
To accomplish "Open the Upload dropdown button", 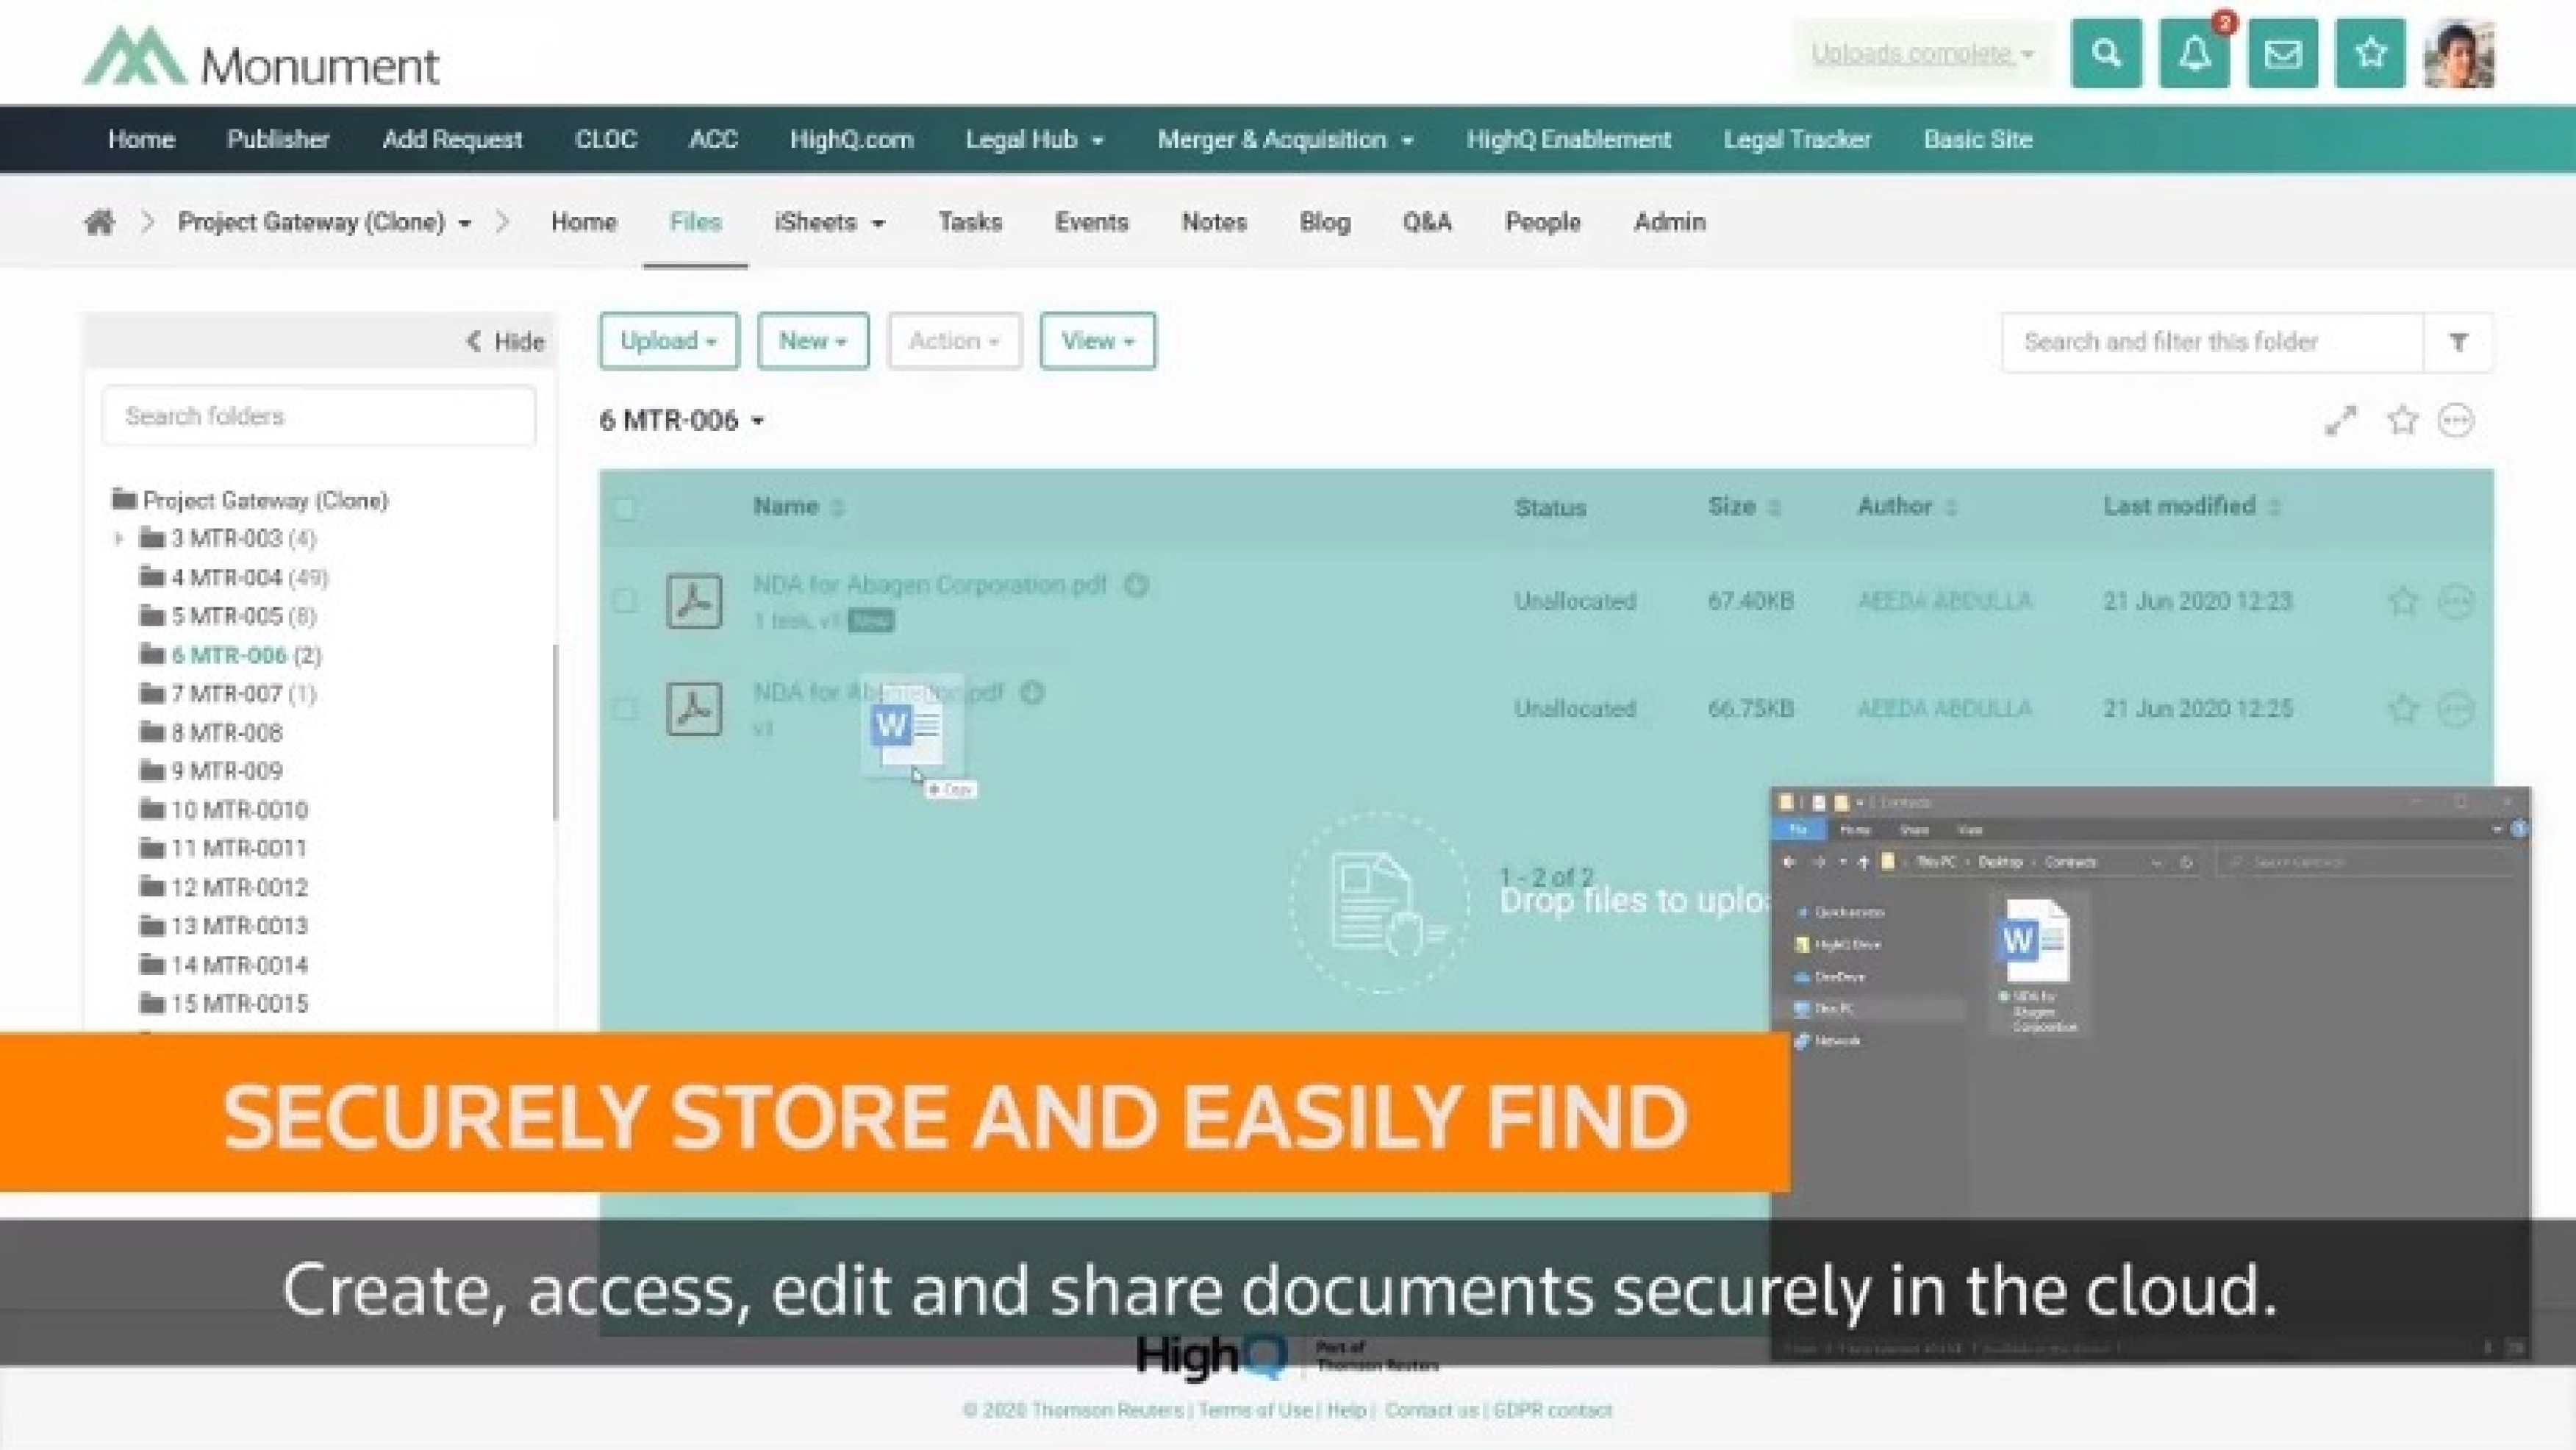I will tap(669, 341).
